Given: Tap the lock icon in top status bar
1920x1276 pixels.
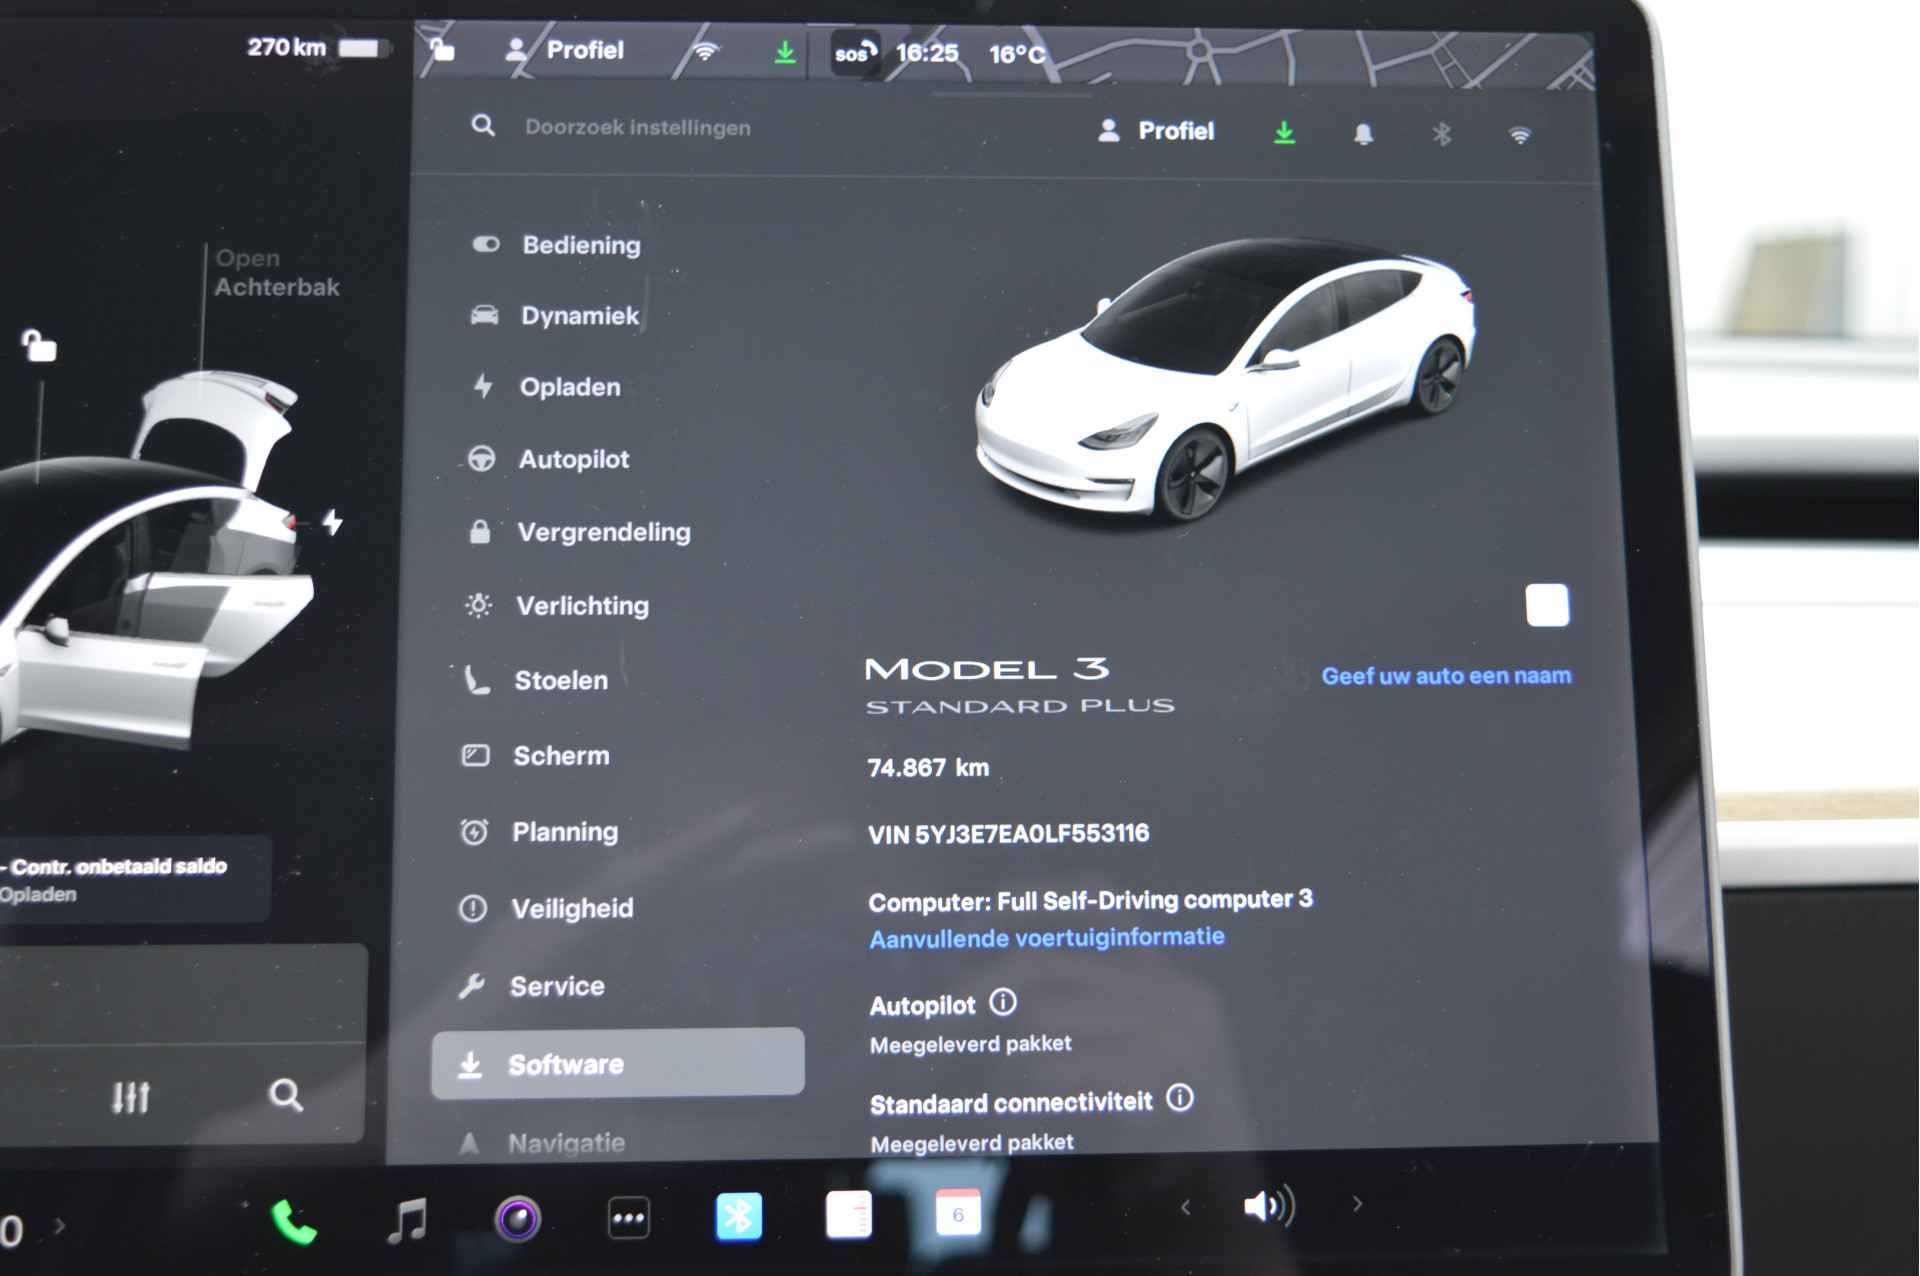Looking at the screenshot, I should pos(442,48).
